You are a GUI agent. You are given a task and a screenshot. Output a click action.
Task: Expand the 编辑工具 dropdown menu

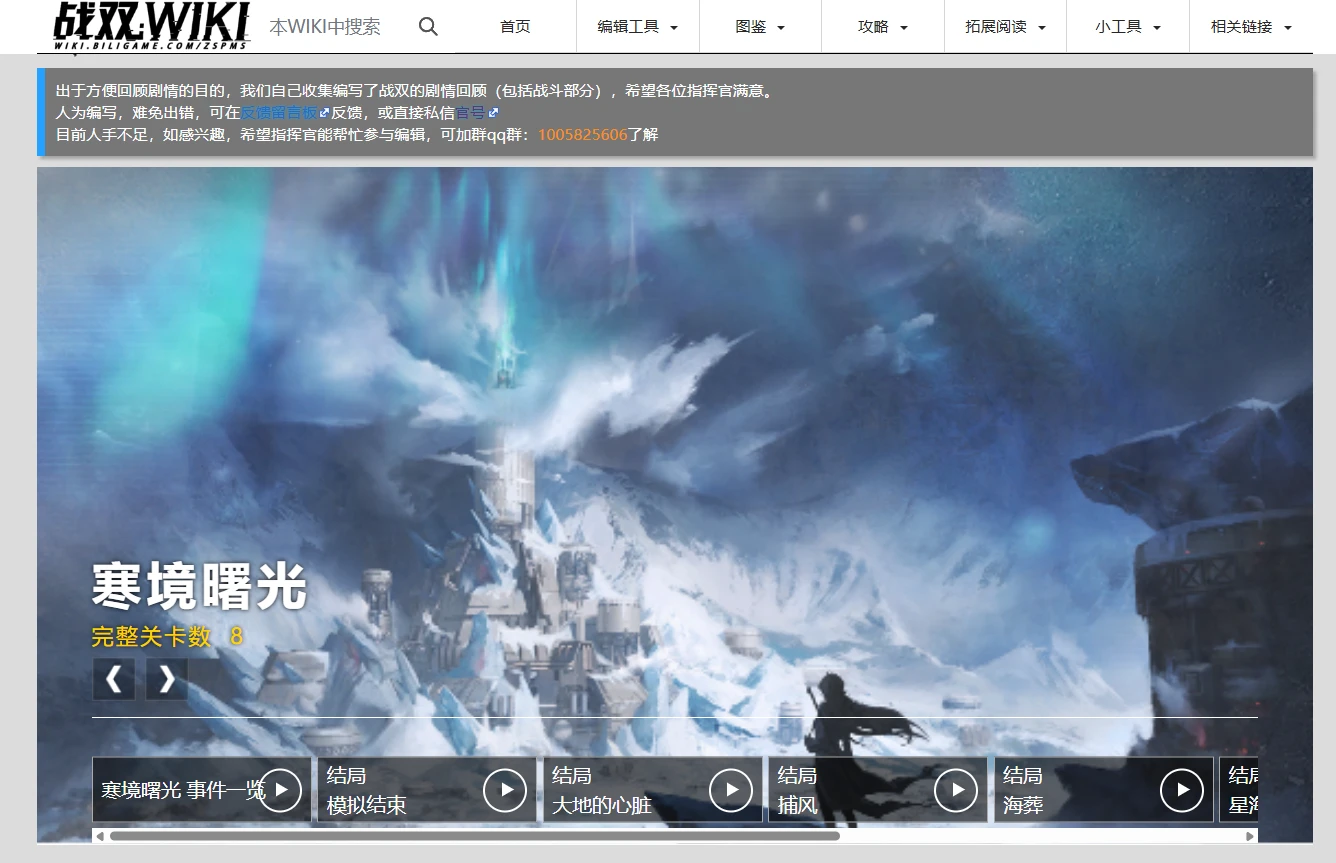pyautogui.click(x=637, y=27)
